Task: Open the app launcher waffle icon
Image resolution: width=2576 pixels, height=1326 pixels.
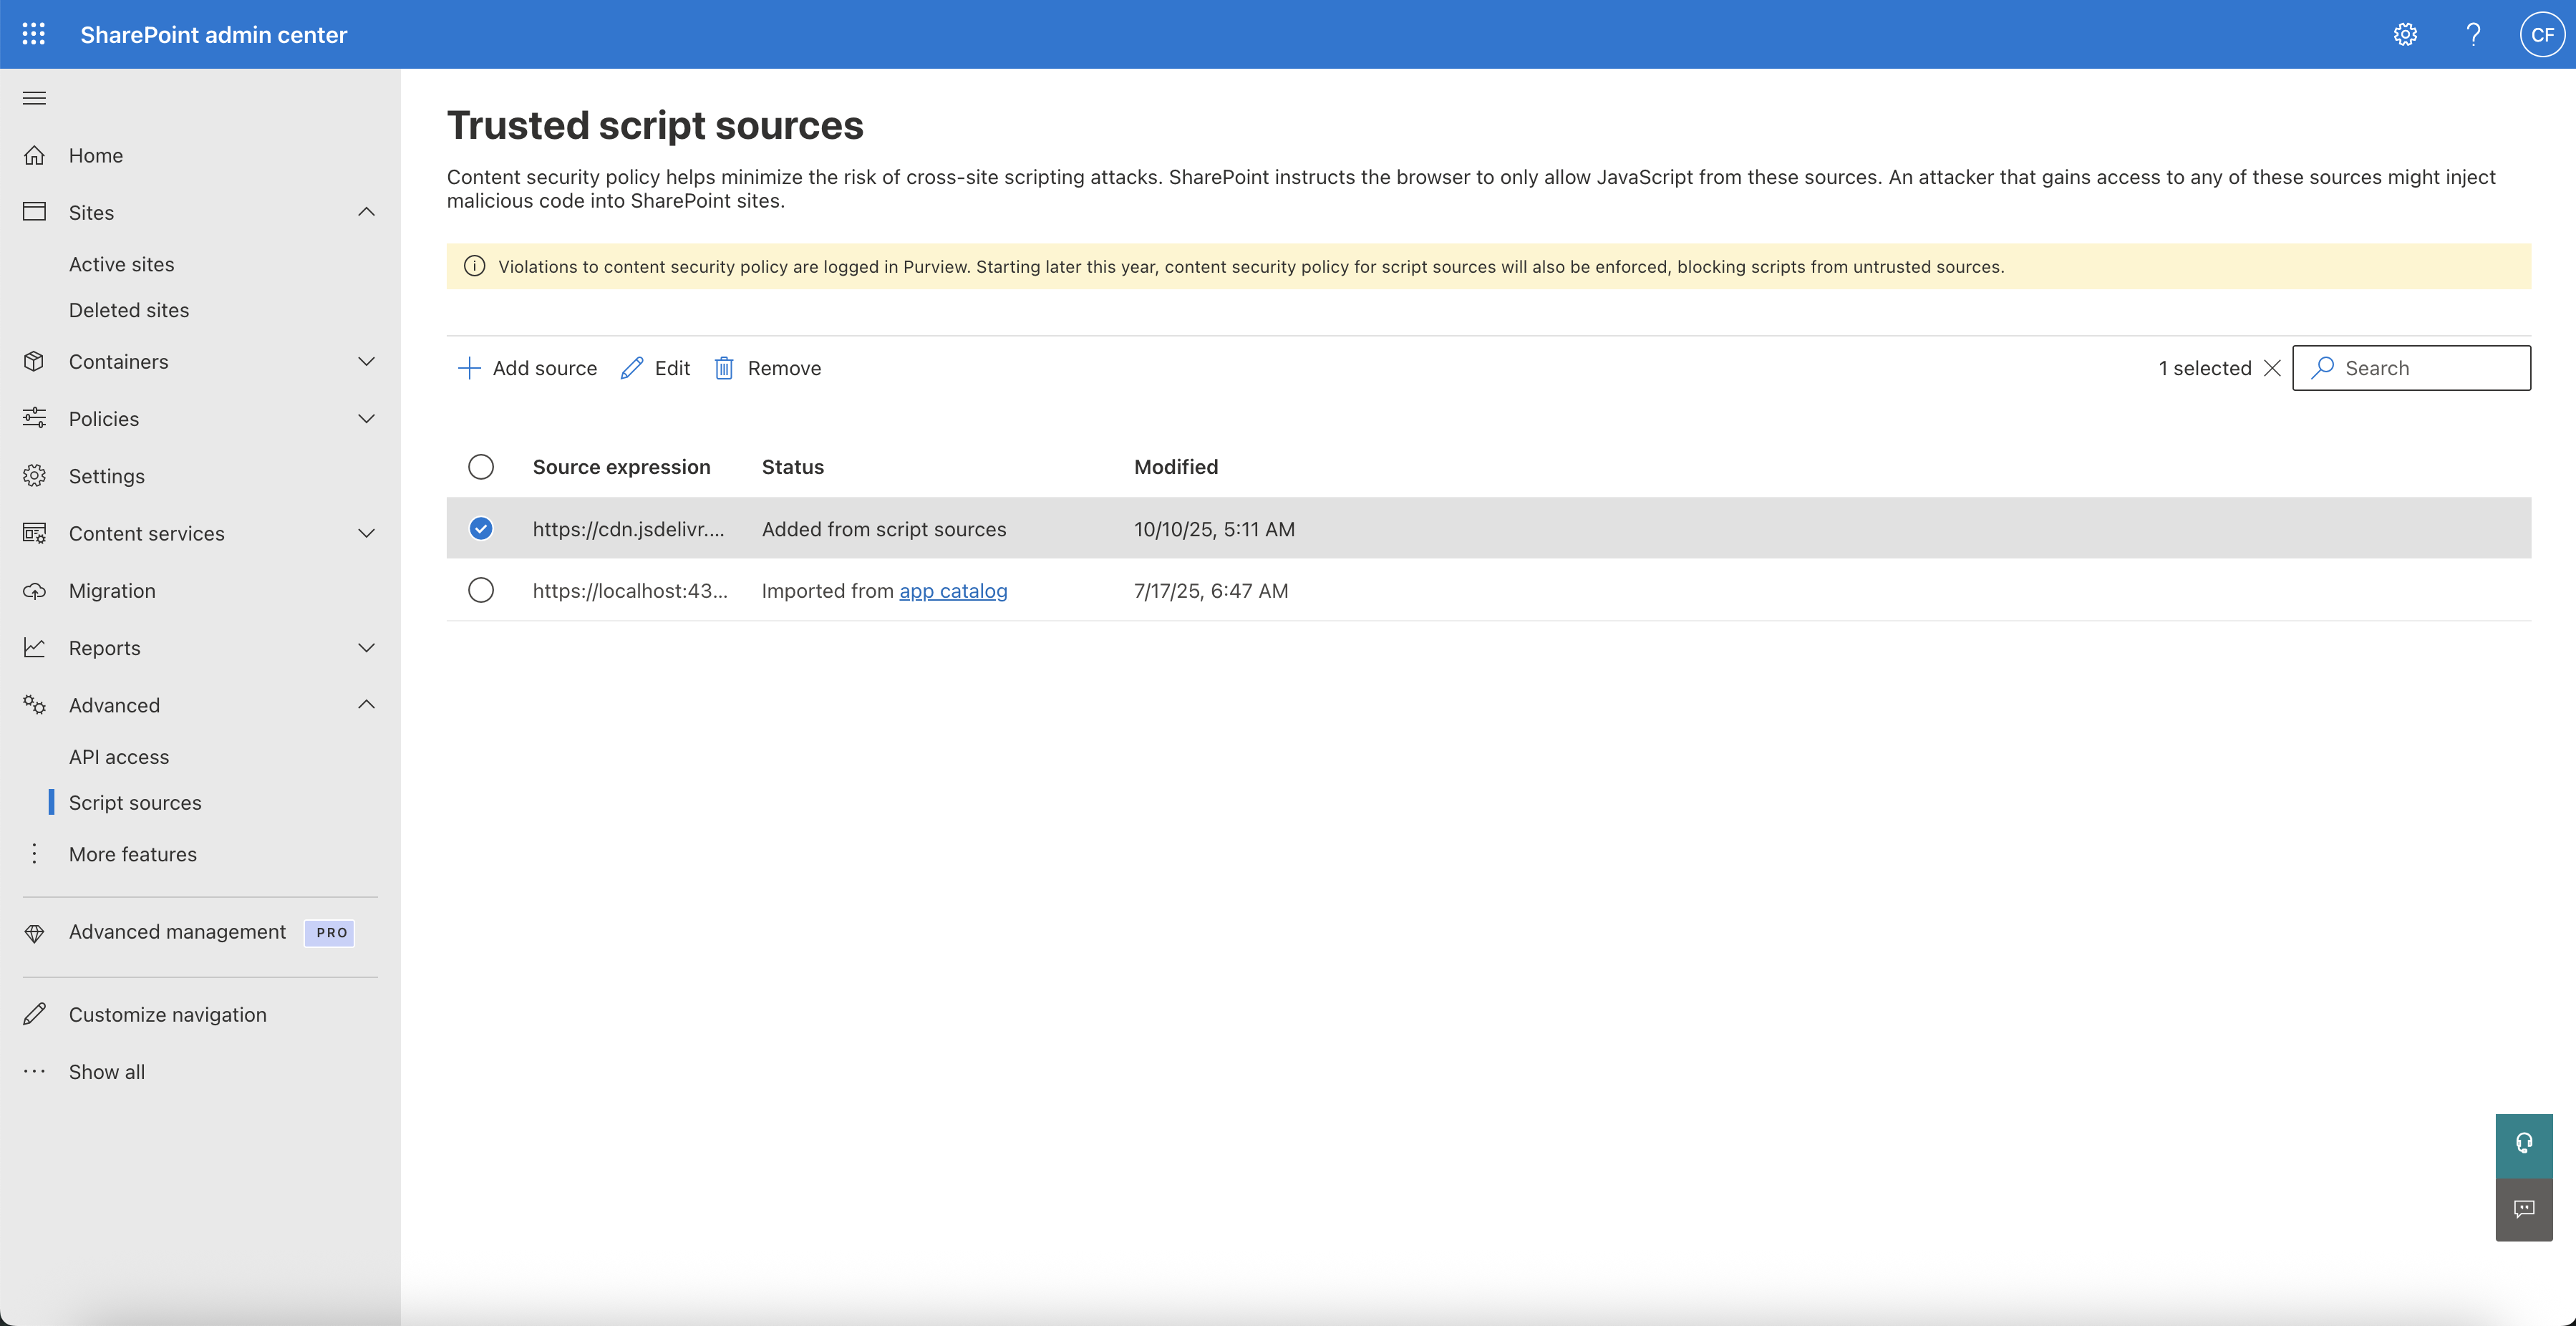Action: pos(34,34)
